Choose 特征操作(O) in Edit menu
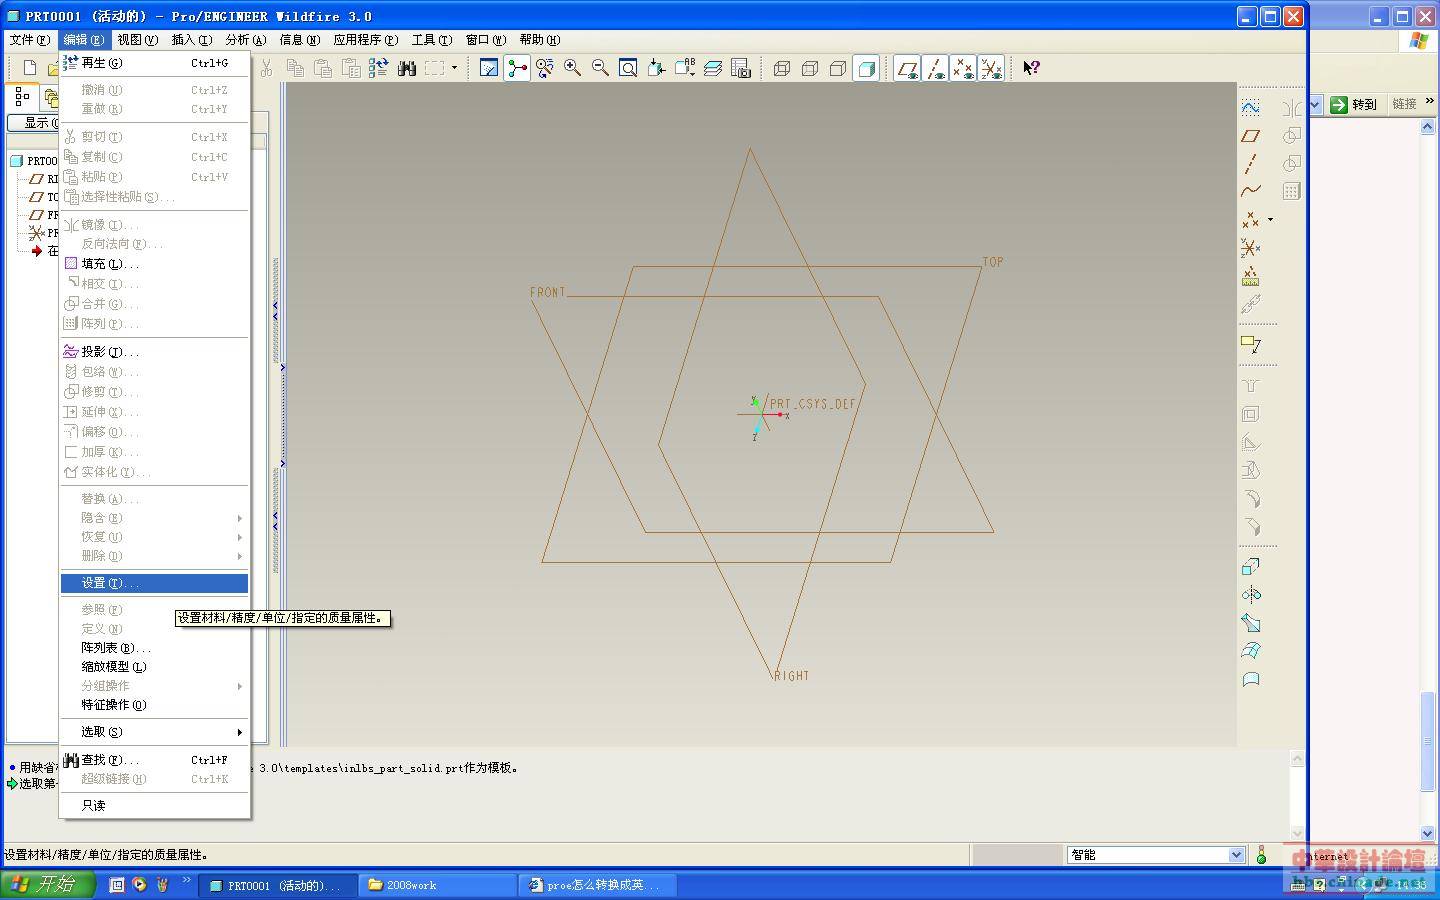This screenshot has height=900, width=1440. 154,705
